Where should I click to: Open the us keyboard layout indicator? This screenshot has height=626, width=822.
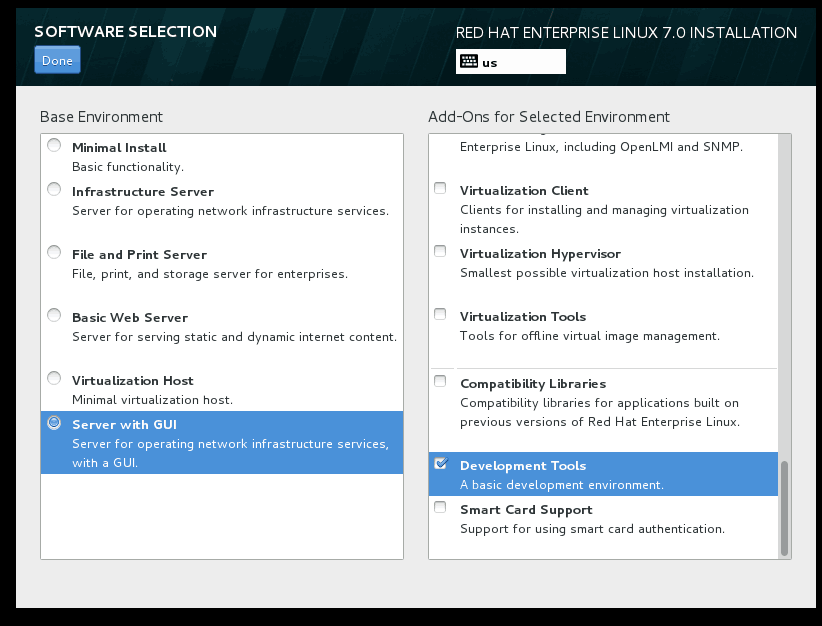(511, 62)
